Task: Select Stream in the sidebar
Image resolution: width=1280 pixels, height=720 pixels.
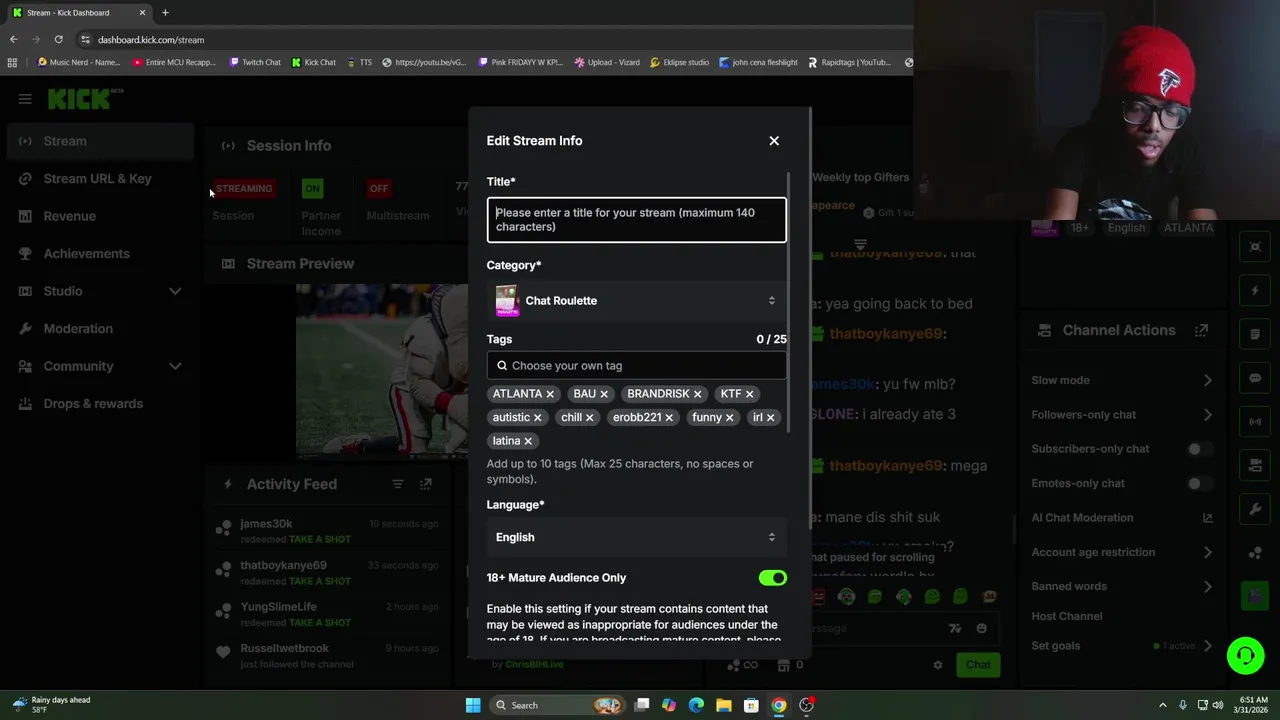Action: [99, 141]
